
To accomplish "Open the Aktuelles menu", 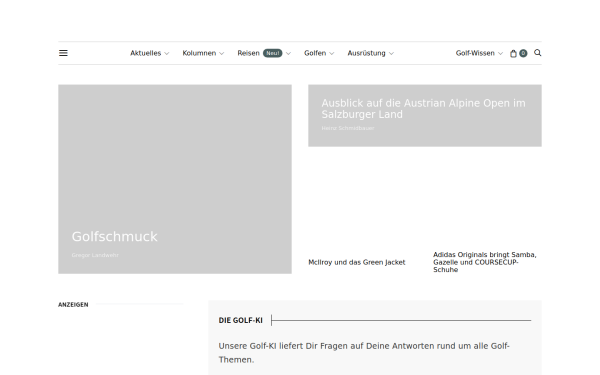I will [145, 53].
